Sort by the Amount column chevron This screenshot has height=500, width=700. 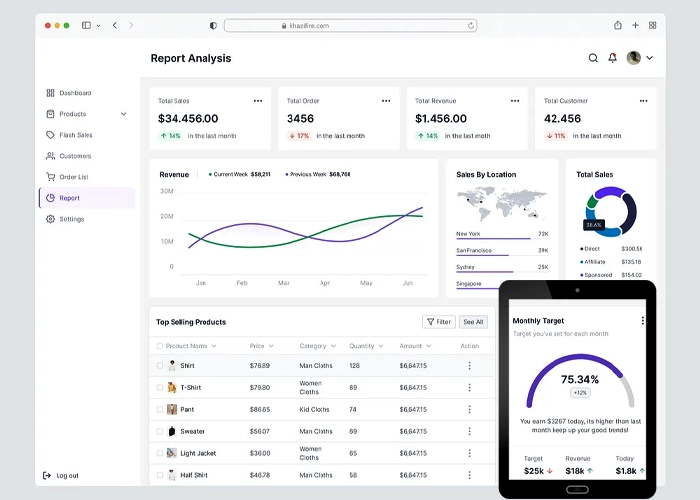coord(429,346)
